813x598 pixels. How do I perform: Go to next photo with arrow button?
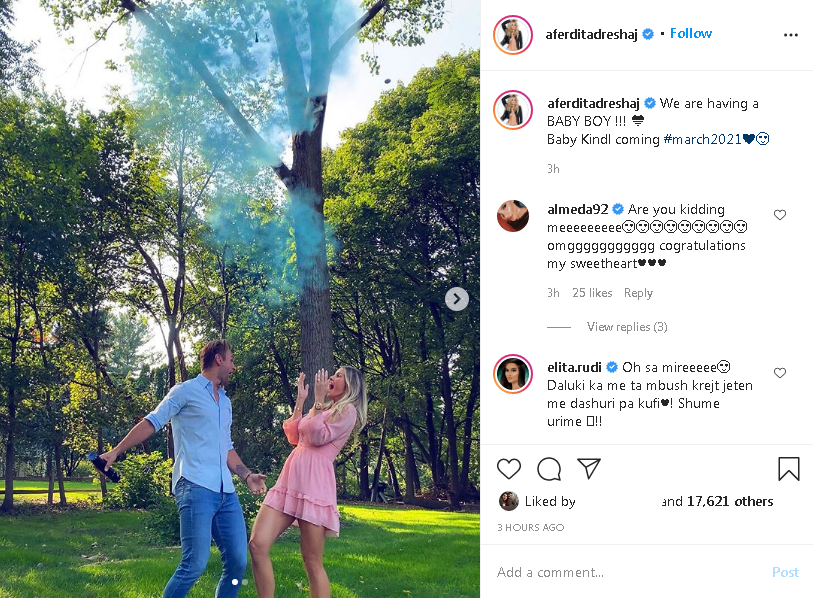click(457, 299)
